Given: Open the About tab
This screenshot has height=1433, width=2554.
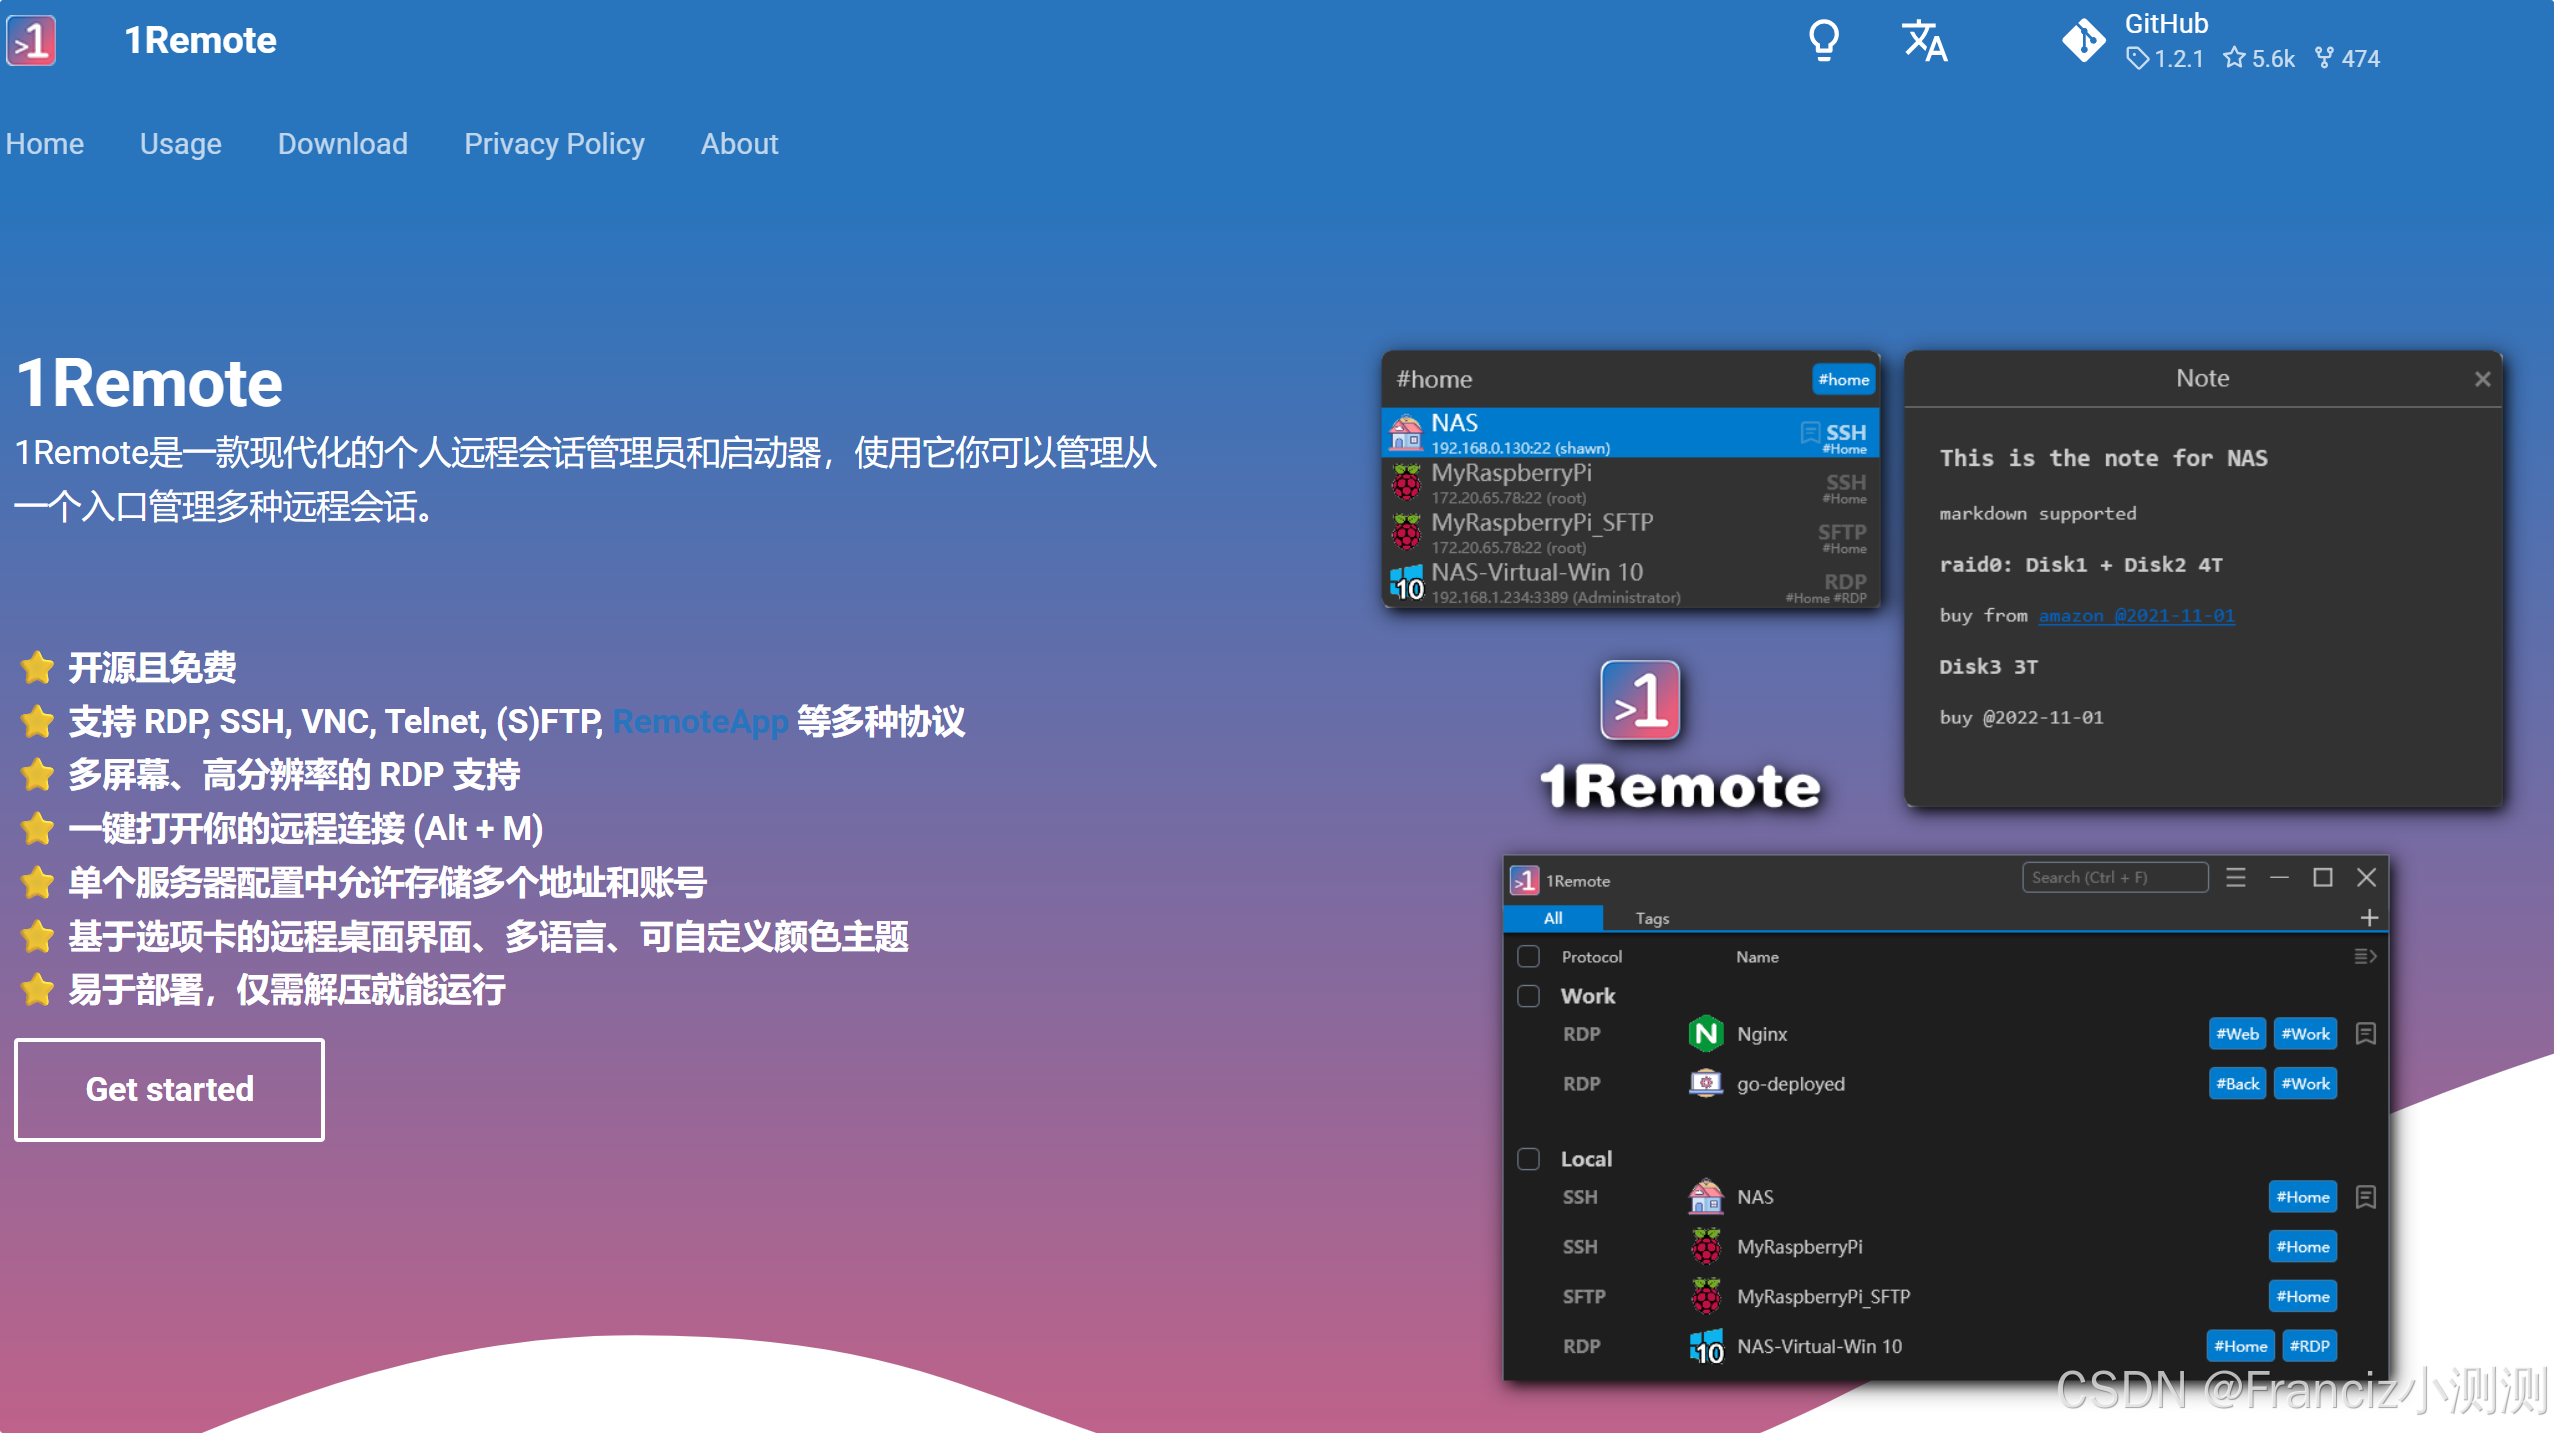Looking at the screenshot, I should 739,144.
